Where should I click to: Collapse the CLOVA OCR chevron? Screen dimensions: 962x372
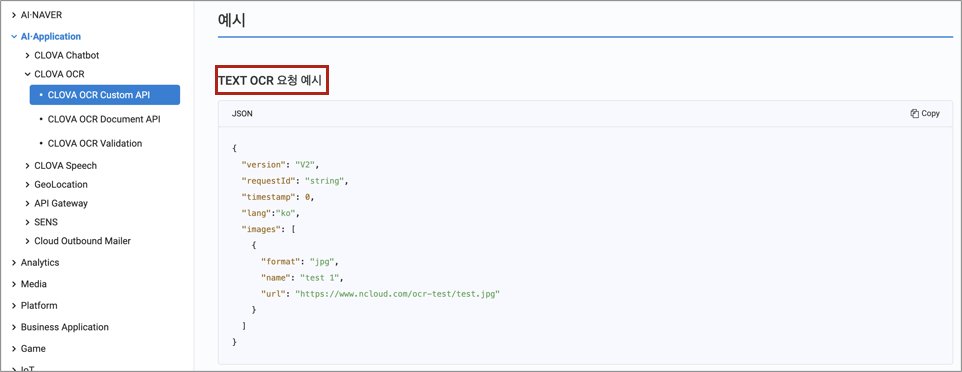[27, 74]
